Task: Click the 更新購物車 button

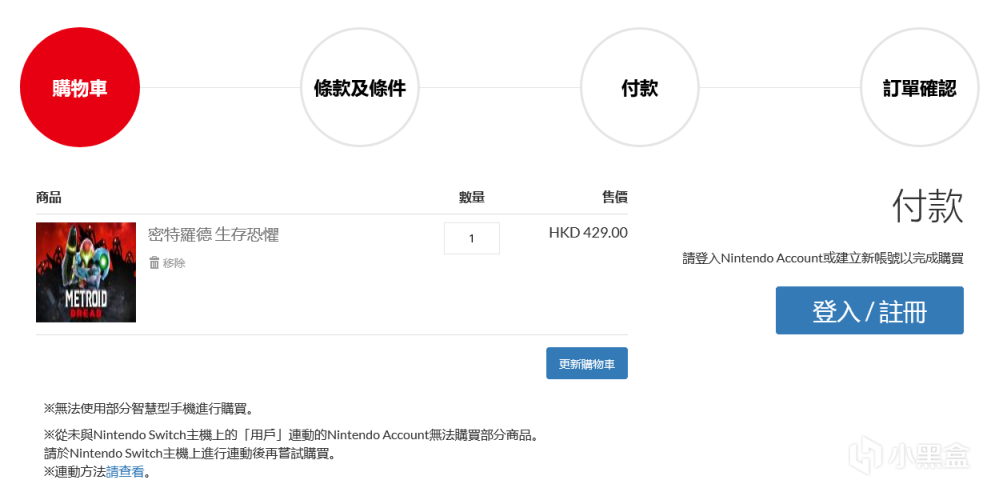Action: (x=587, y=363)
